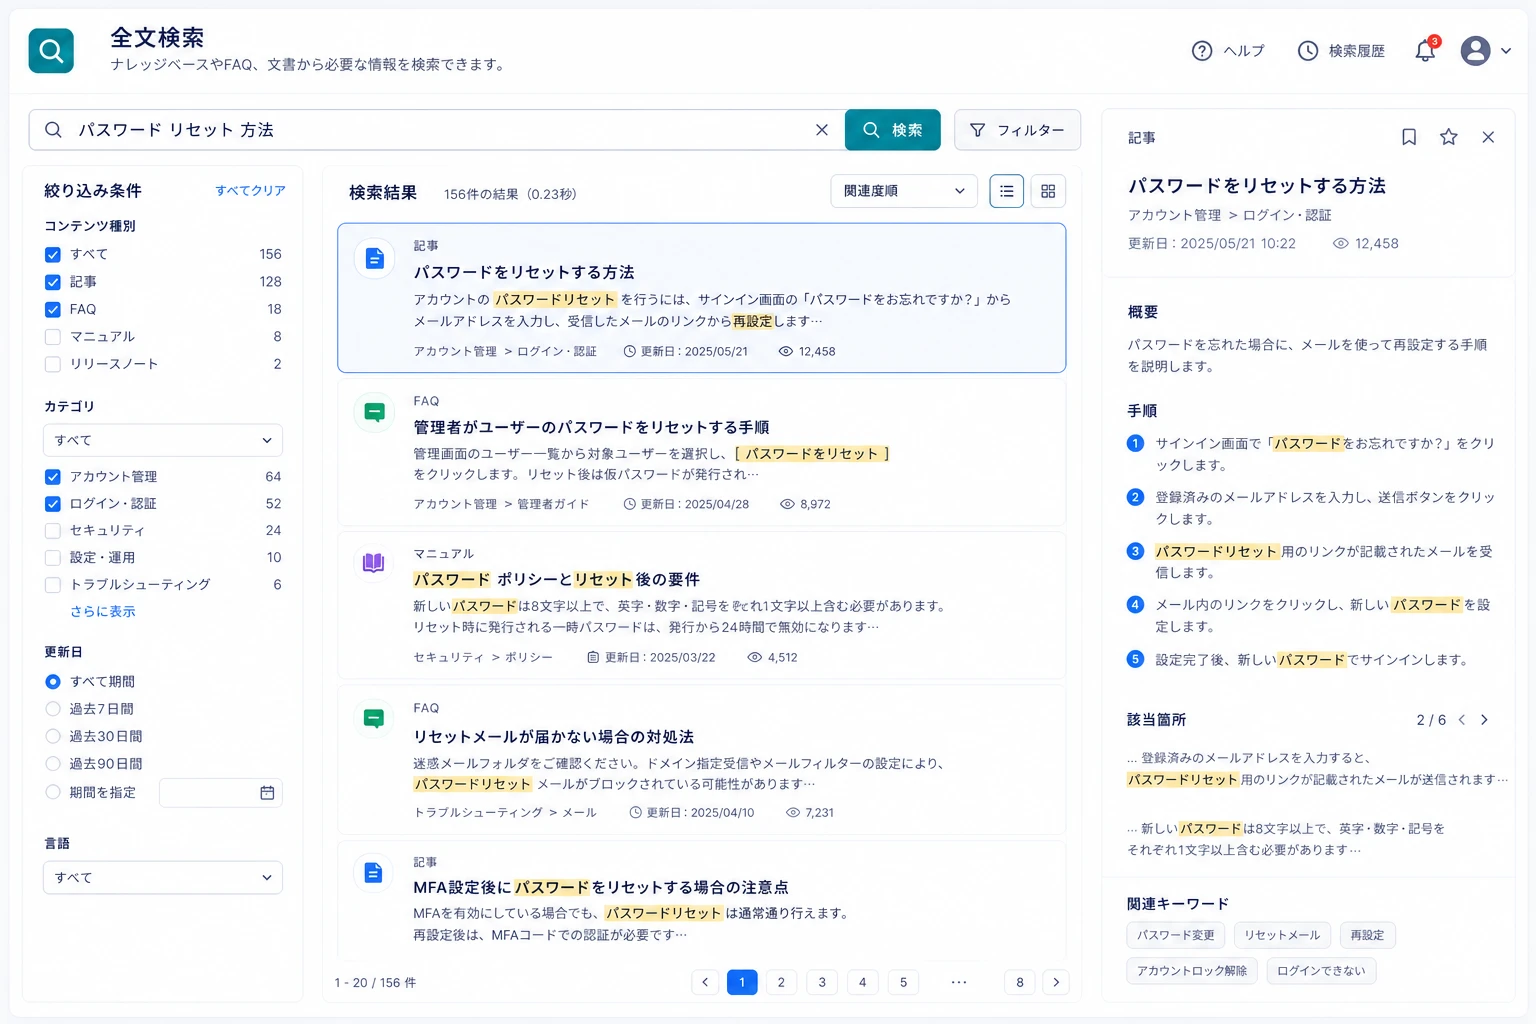Viewport: 1536px width, 1024px height.
Task: Close the article detail panel
Action: click(1488, 137)
